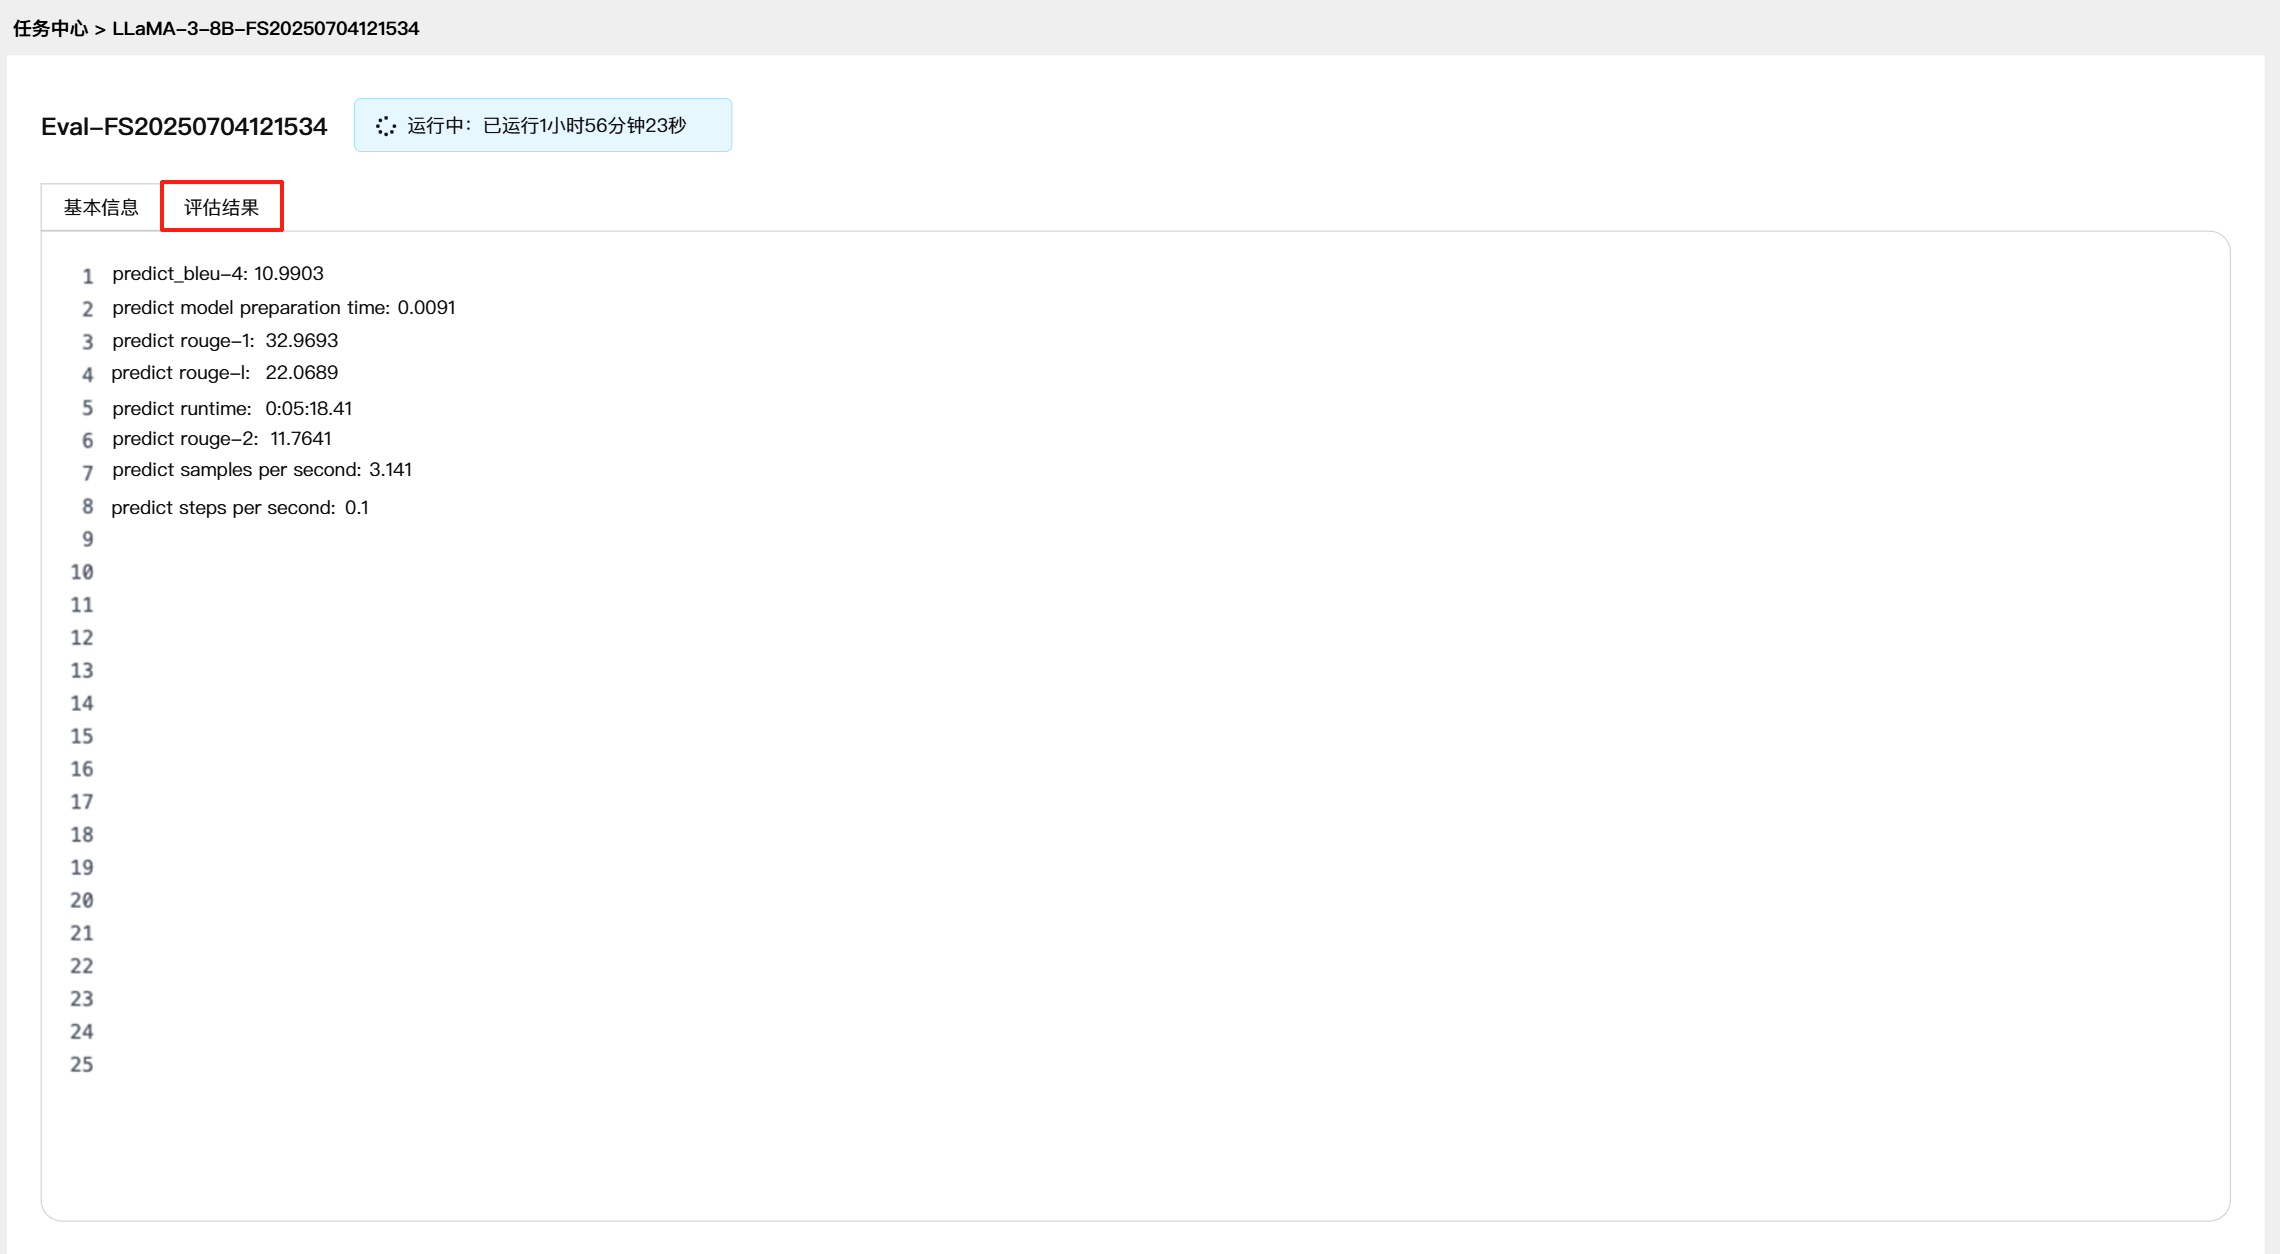Viewport: 2280px width, 1254px height.
Task: Click the Eval-FS20250704121534 title
Action: click(184, 126)
